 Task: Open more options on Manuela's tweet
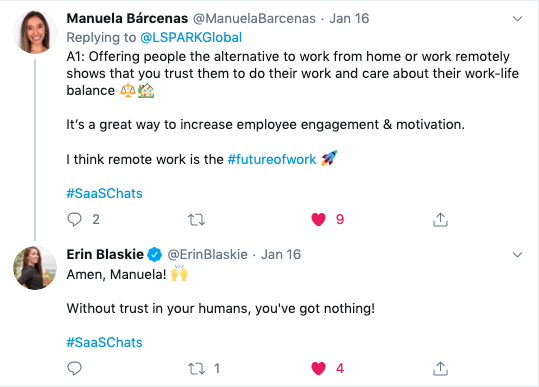click(x=517, y=19)
